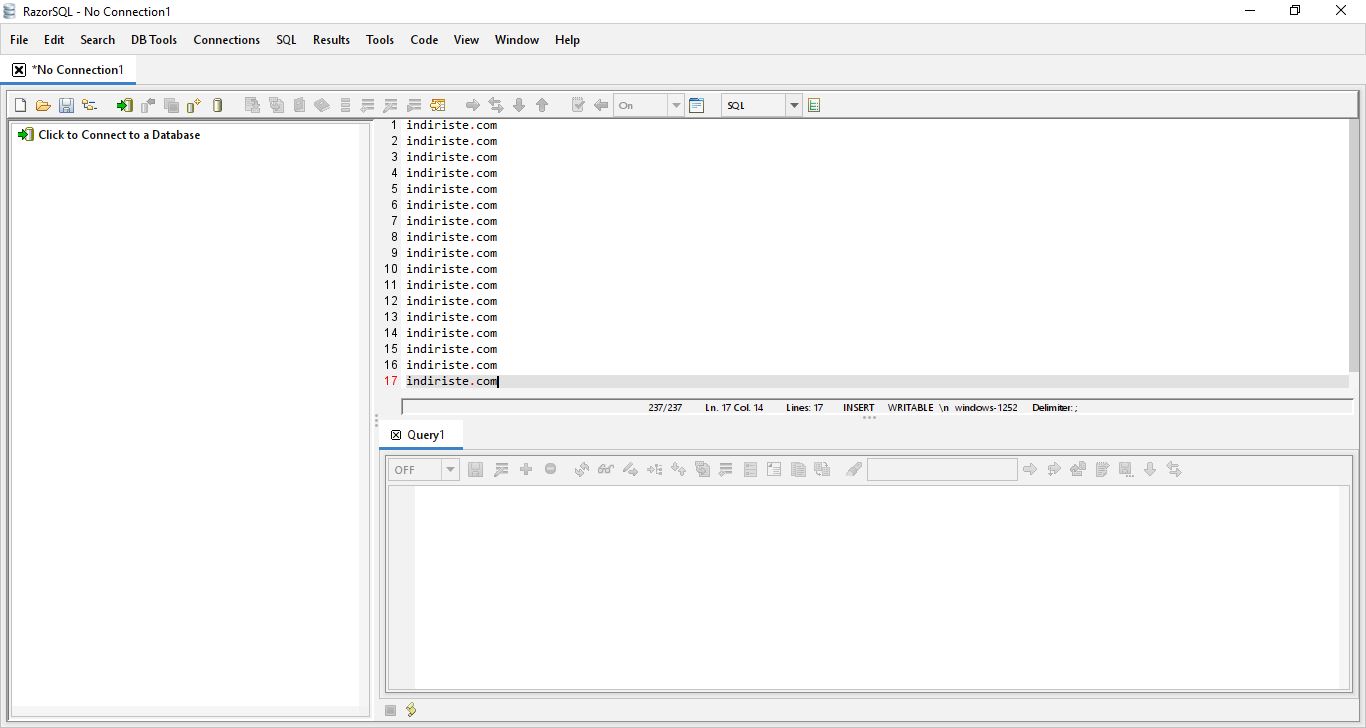Open the Results menu
The width and height of the screenshot is (1366, 728).
click(x=331, y=40)
